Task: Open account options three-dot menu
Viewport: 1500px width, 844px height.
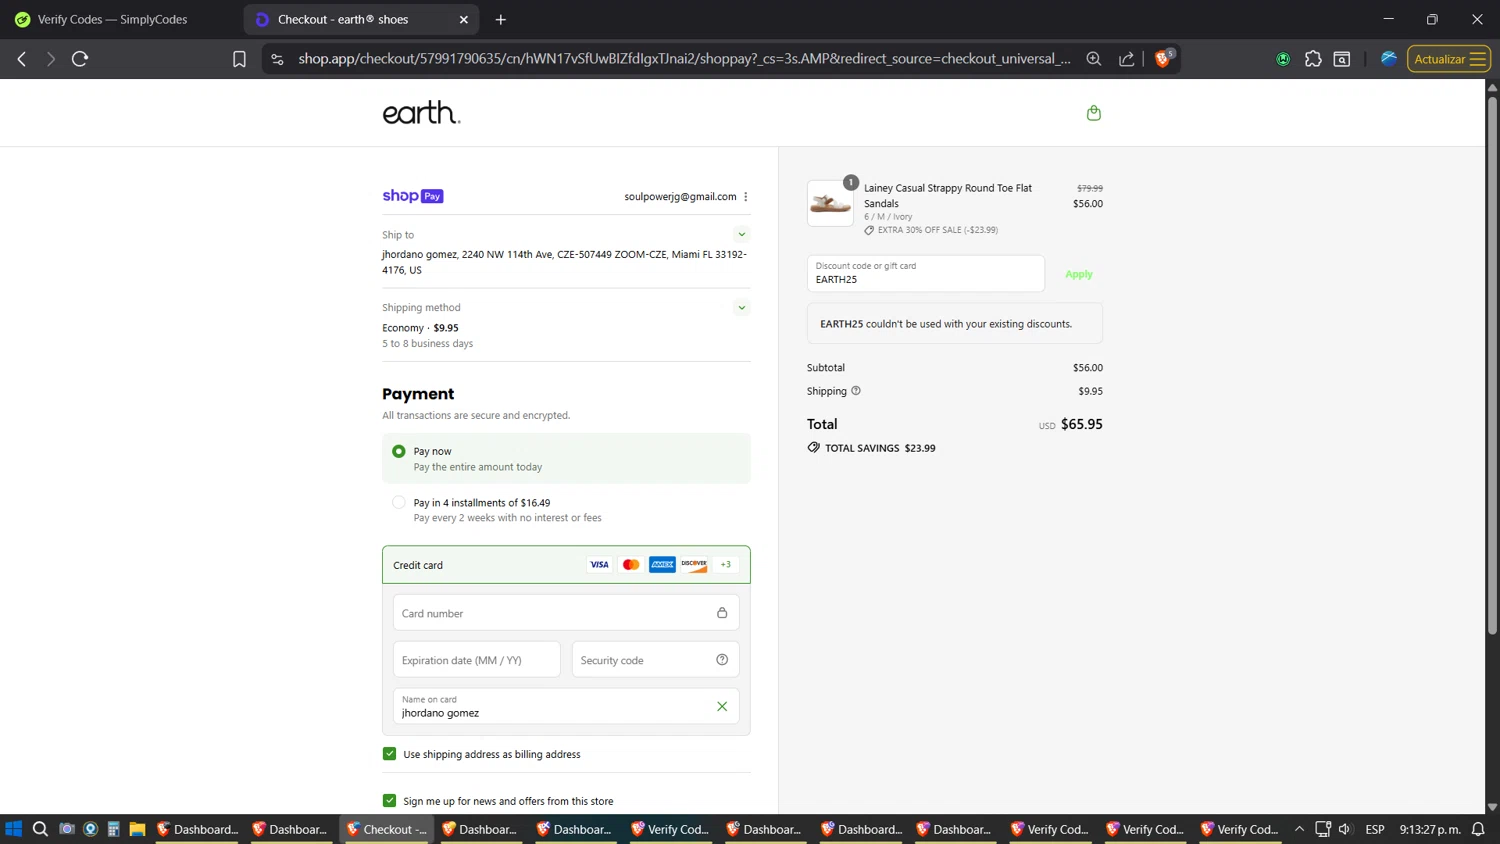Action: click(746, 197)
